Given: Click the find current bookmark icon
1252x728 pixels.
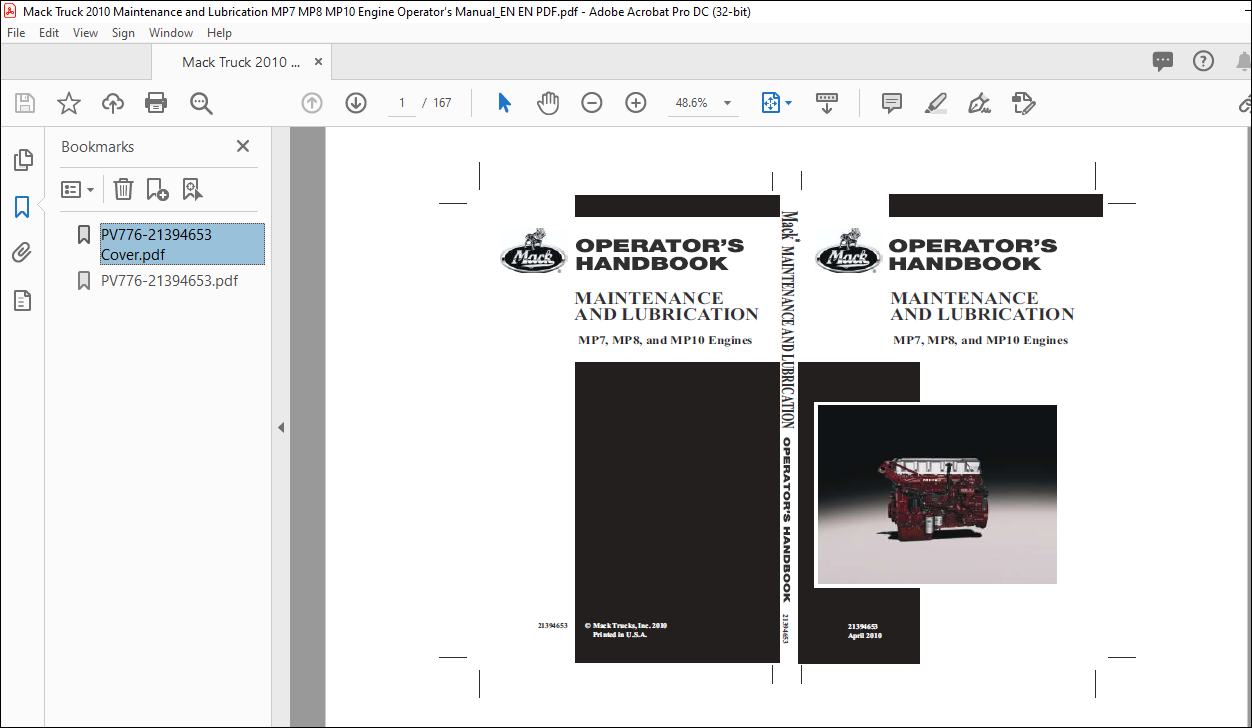Looking at the screenshot, I should click(x=192, y=189).
